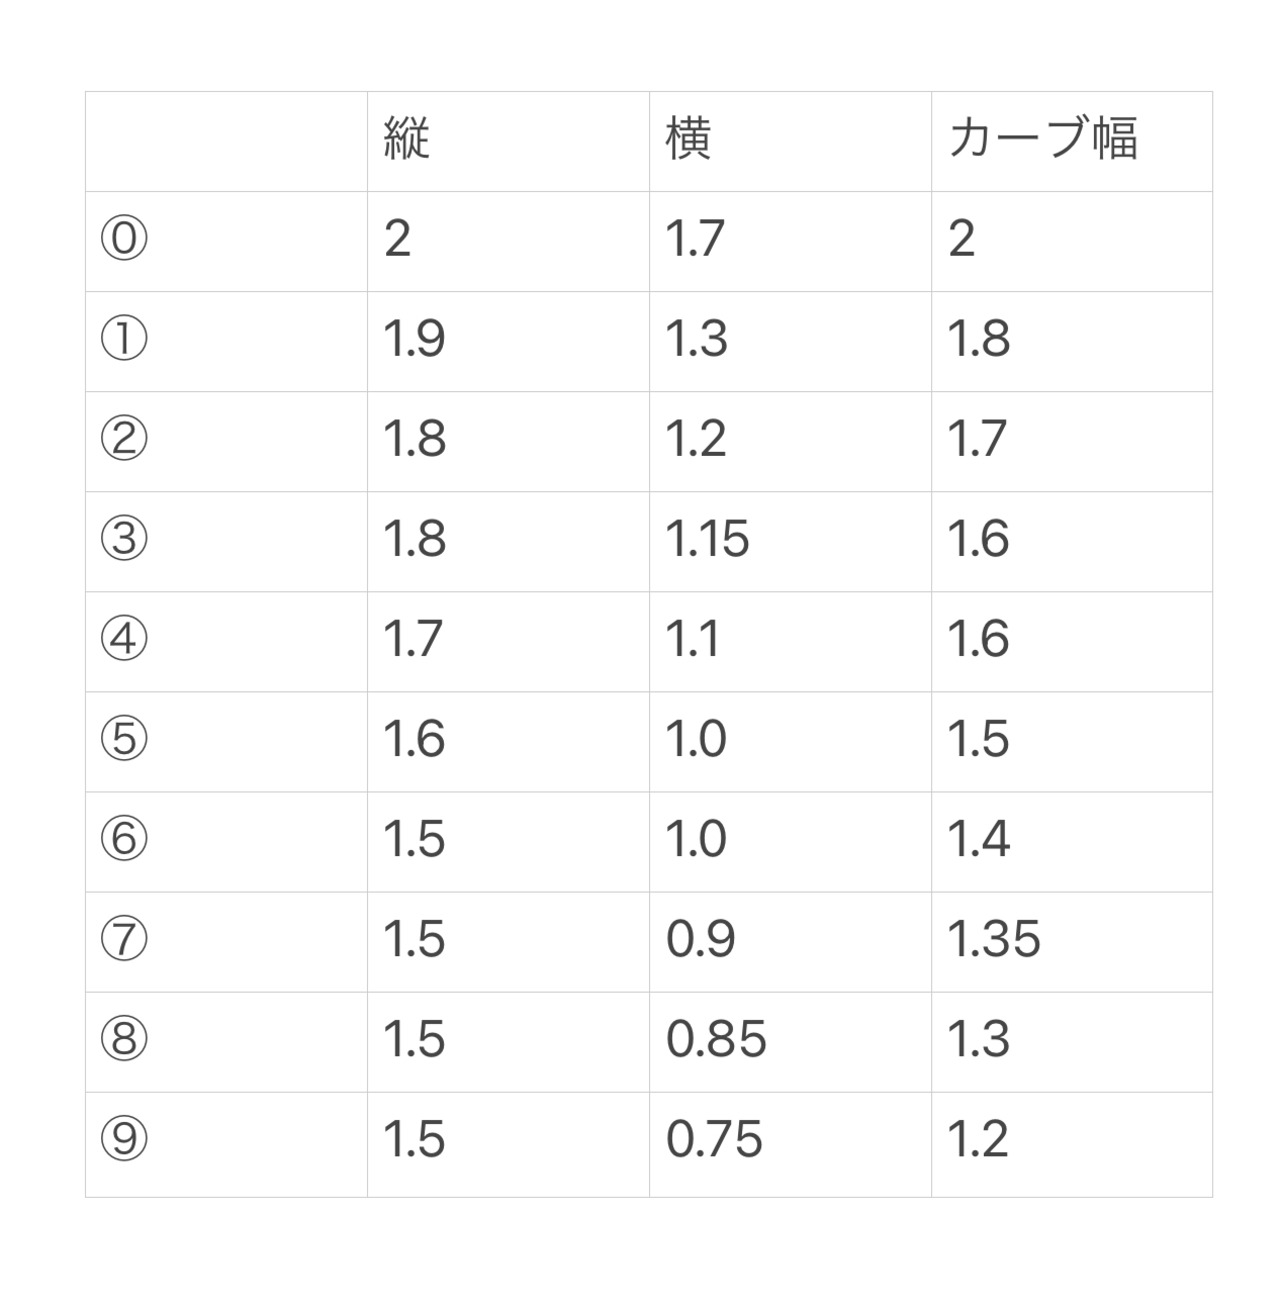Viewport: 1280px width, 1309px height.
Task: Select the circled 9 row label
Action: (x=124, y=1139)
